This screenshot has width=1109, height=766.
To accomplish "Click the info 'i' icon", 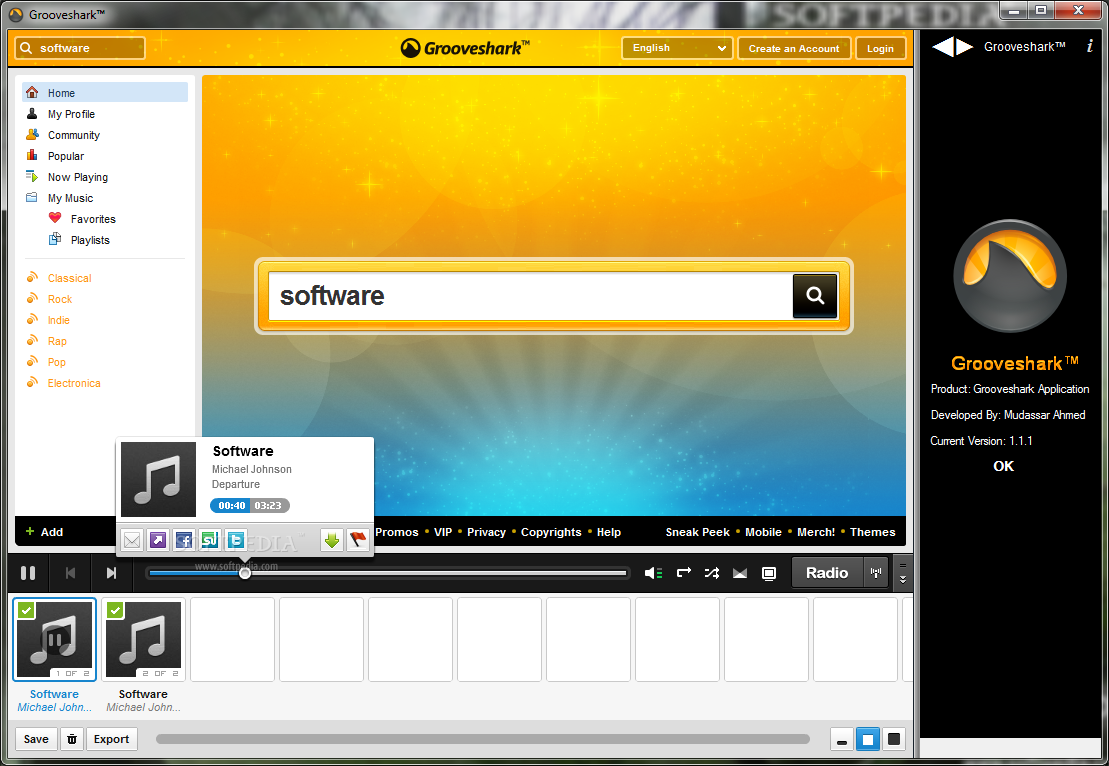I will (x=1089, y=47).
